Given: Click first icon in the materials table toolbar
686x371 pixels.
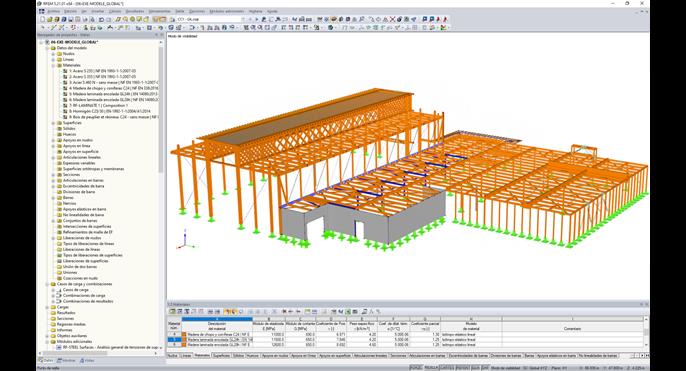Looking at the screenshot, I should point(172,312).
